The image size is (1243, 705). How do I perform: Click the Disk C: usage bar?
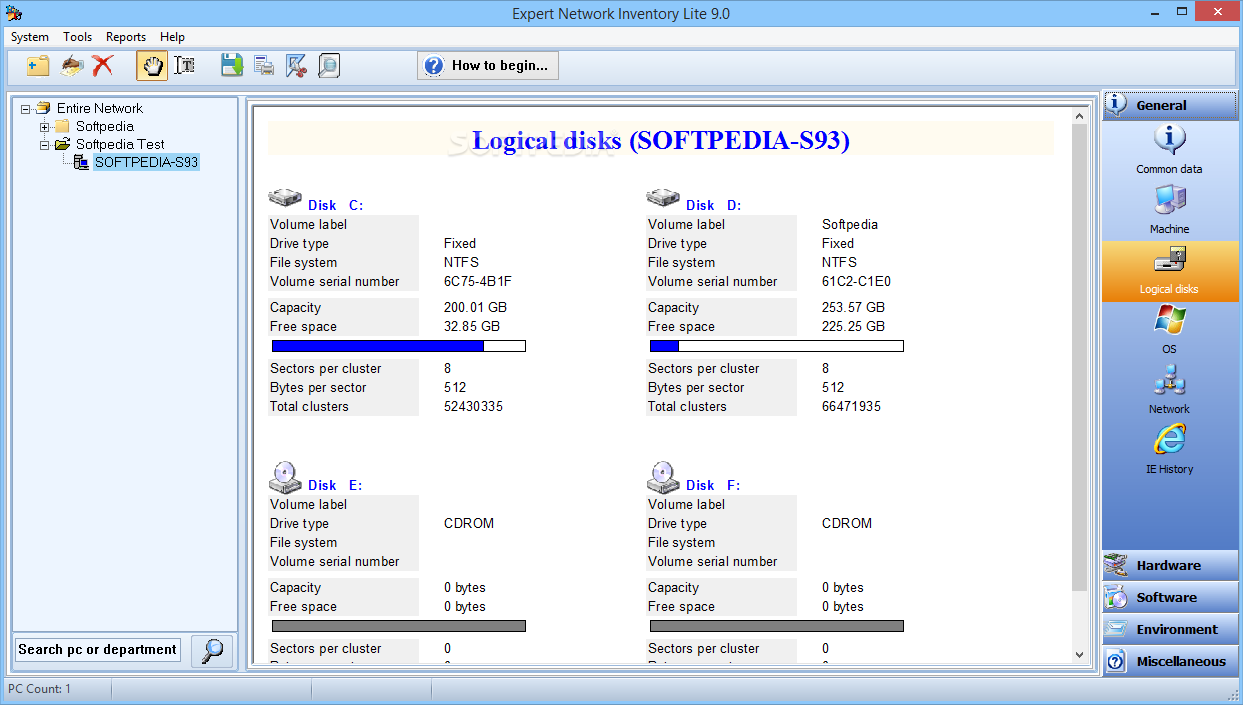click(399, 346)
